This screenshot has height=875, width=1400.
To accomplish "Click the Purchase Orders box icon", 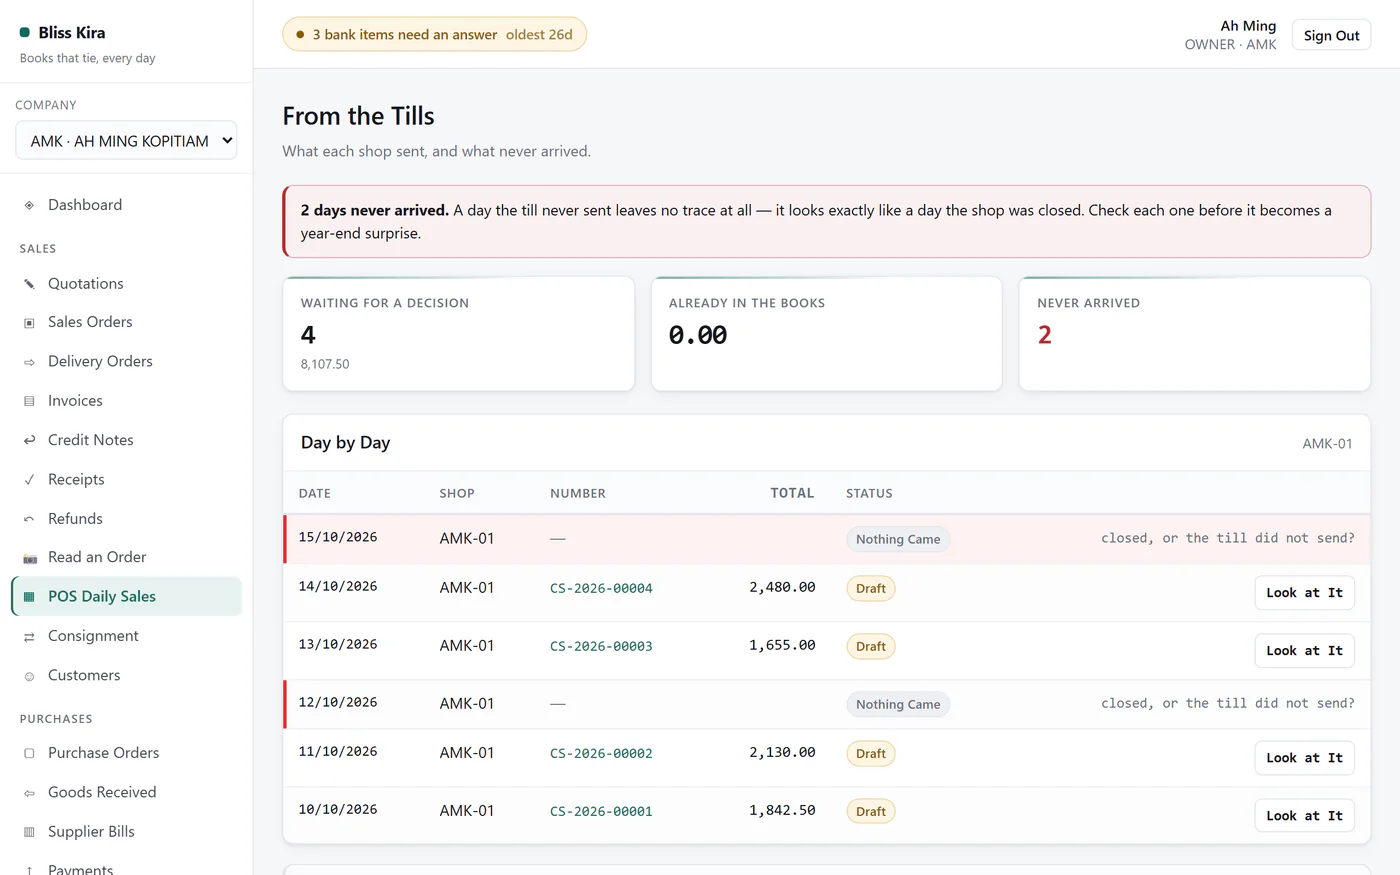I will pyautogui.click(x=29, y=753).
